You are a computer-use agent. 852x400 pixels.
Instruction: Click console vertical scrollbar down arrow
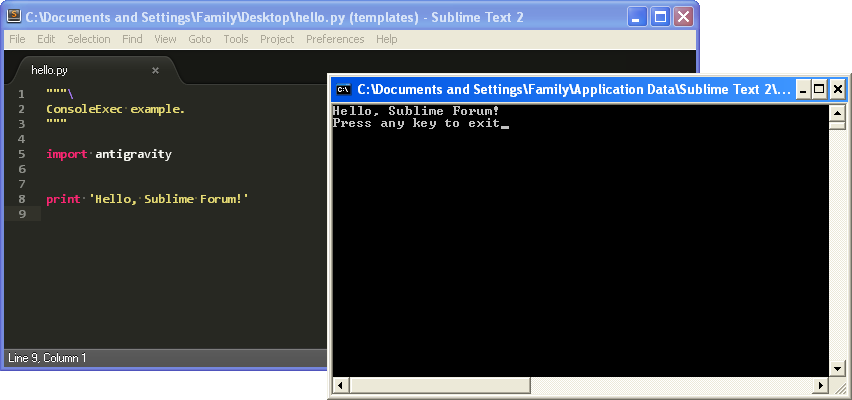(837, 368)
